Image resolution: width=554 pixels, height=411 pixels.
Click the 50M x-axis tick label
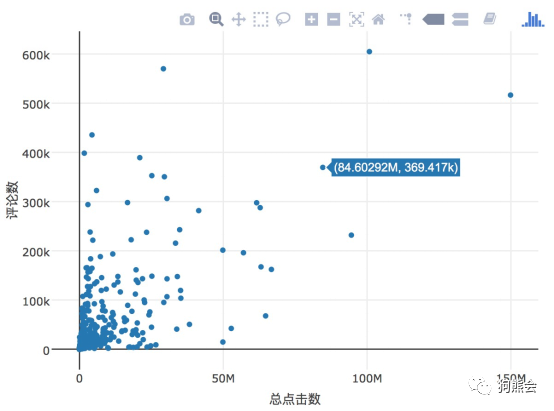point(223,378)
